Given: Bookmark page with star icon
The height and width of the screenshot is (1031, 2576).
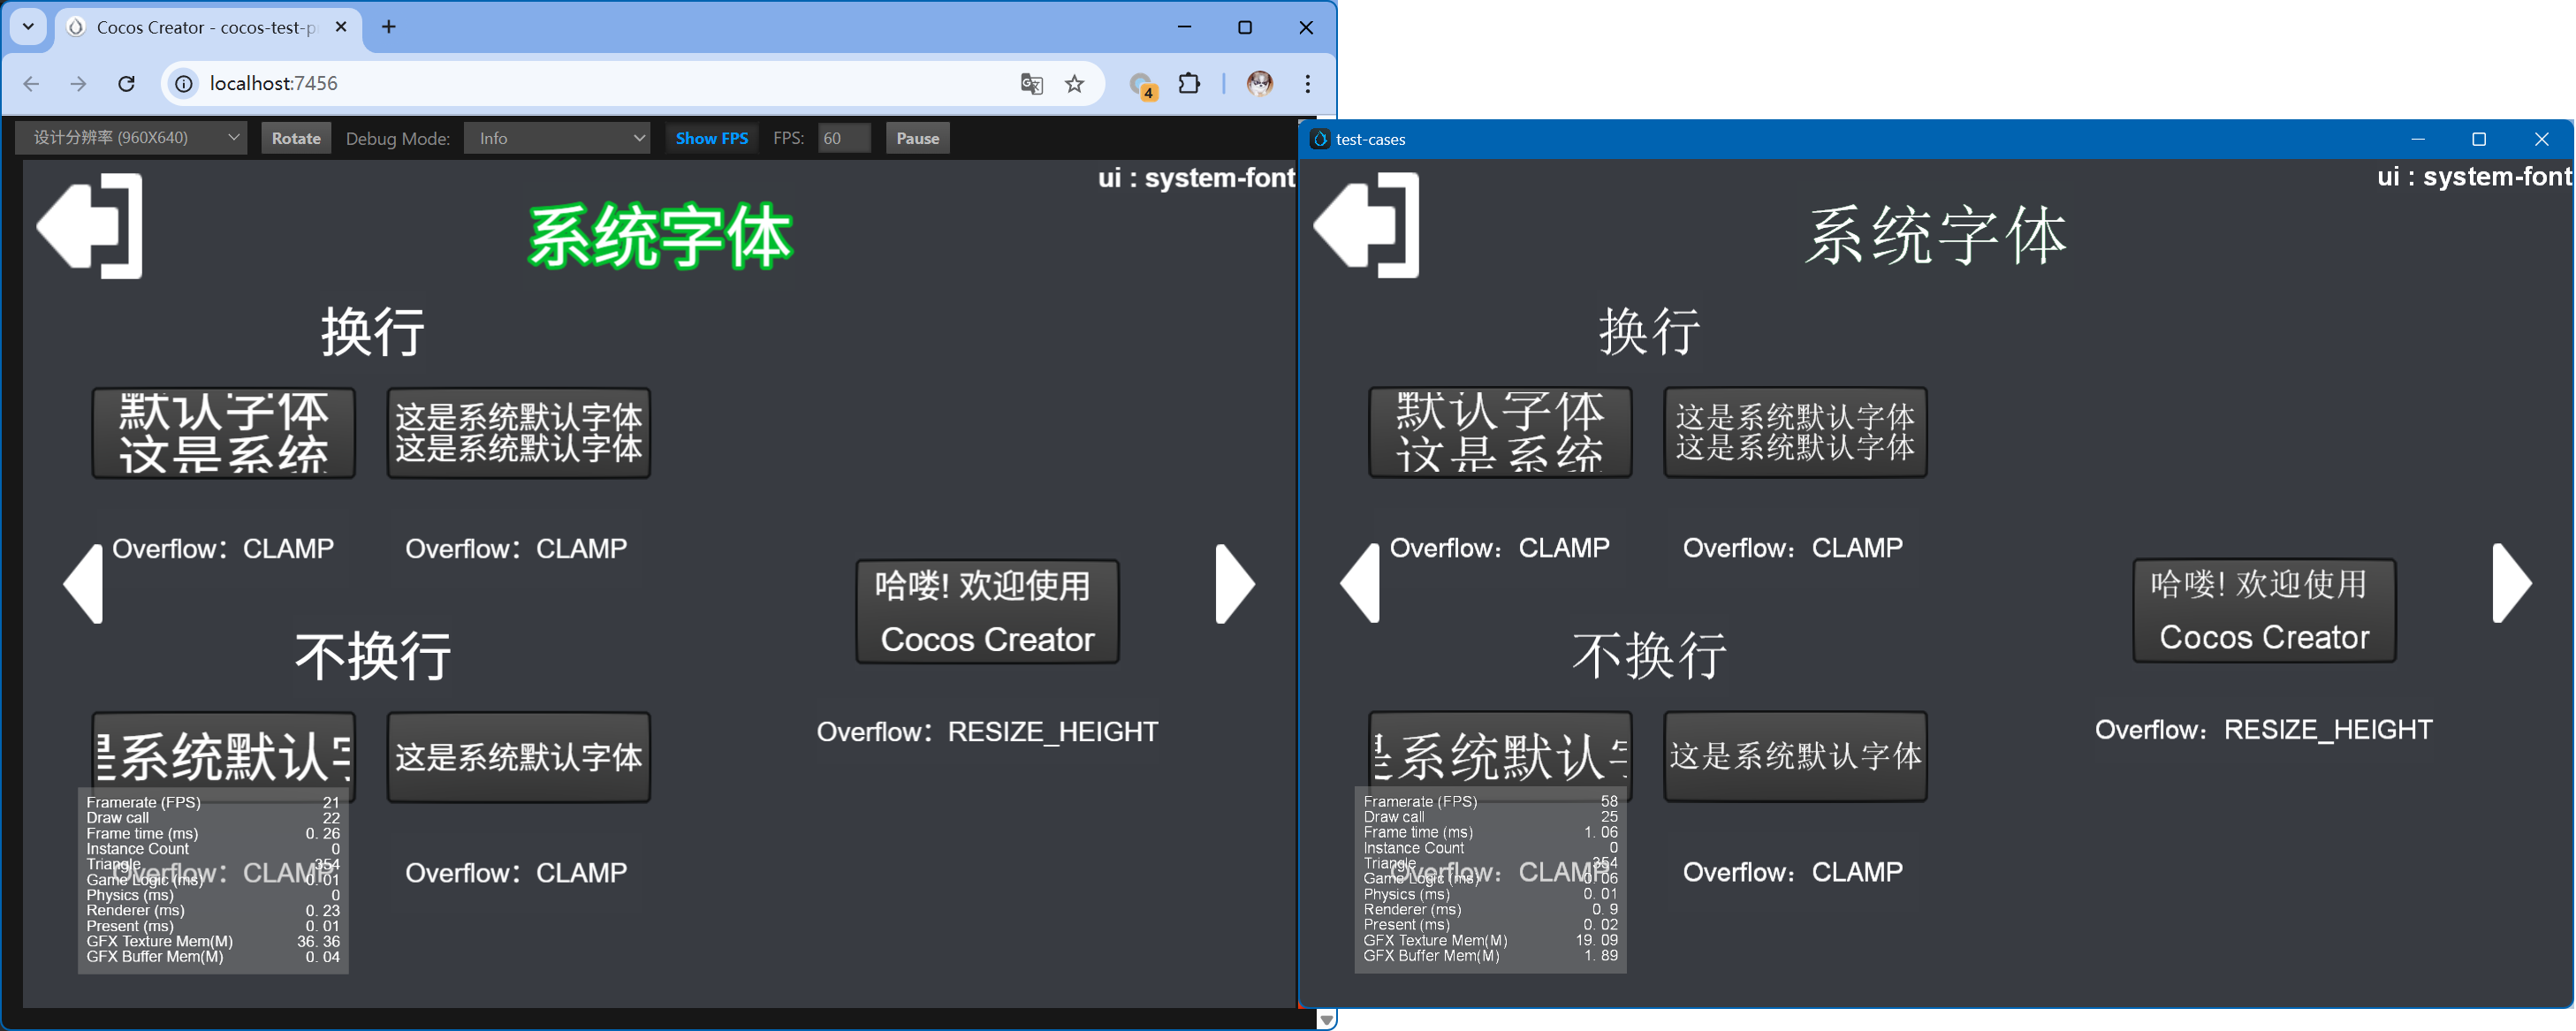Looking at the screenshot, I should (1074, 84).
